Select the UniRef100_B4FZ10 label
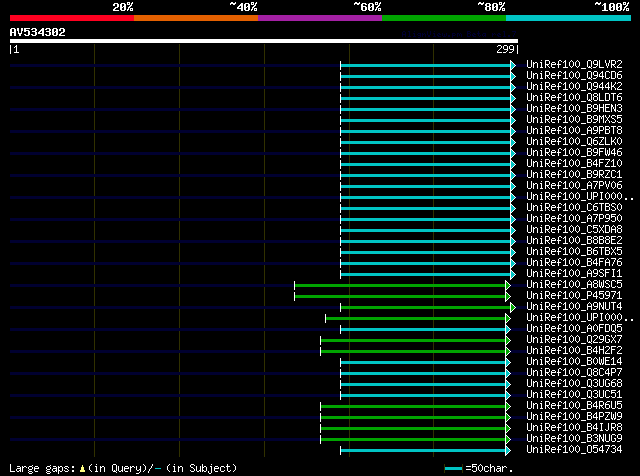 [574, 164]
